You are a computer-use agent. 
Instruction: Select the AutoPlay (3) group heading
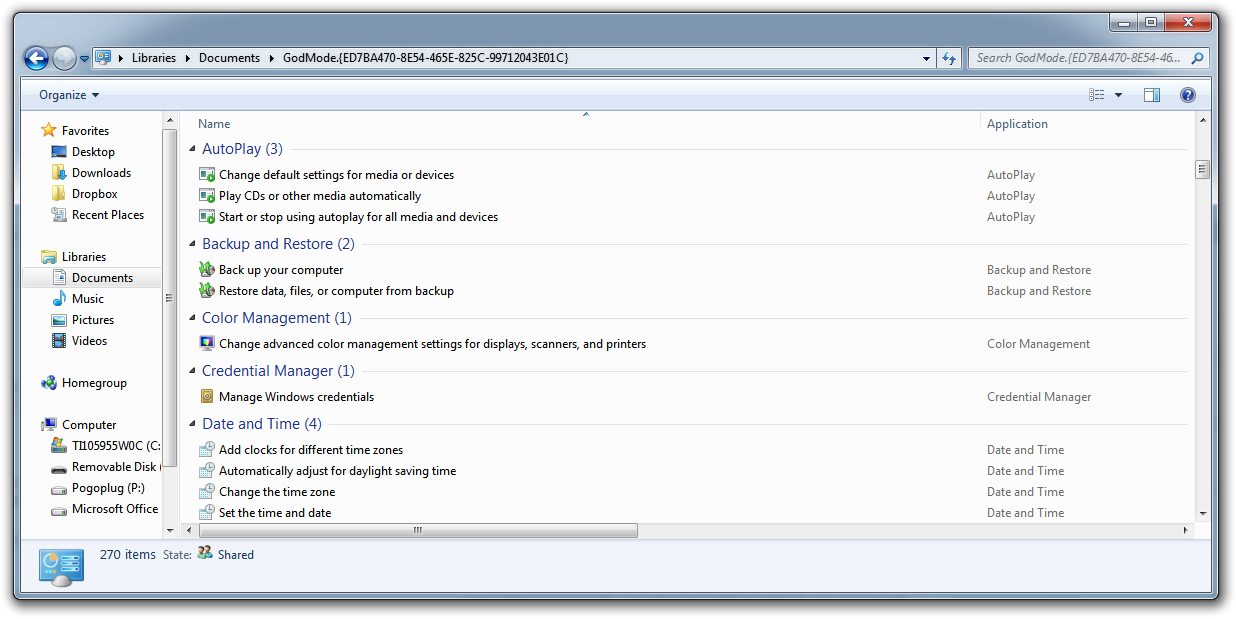coord(242,149)
